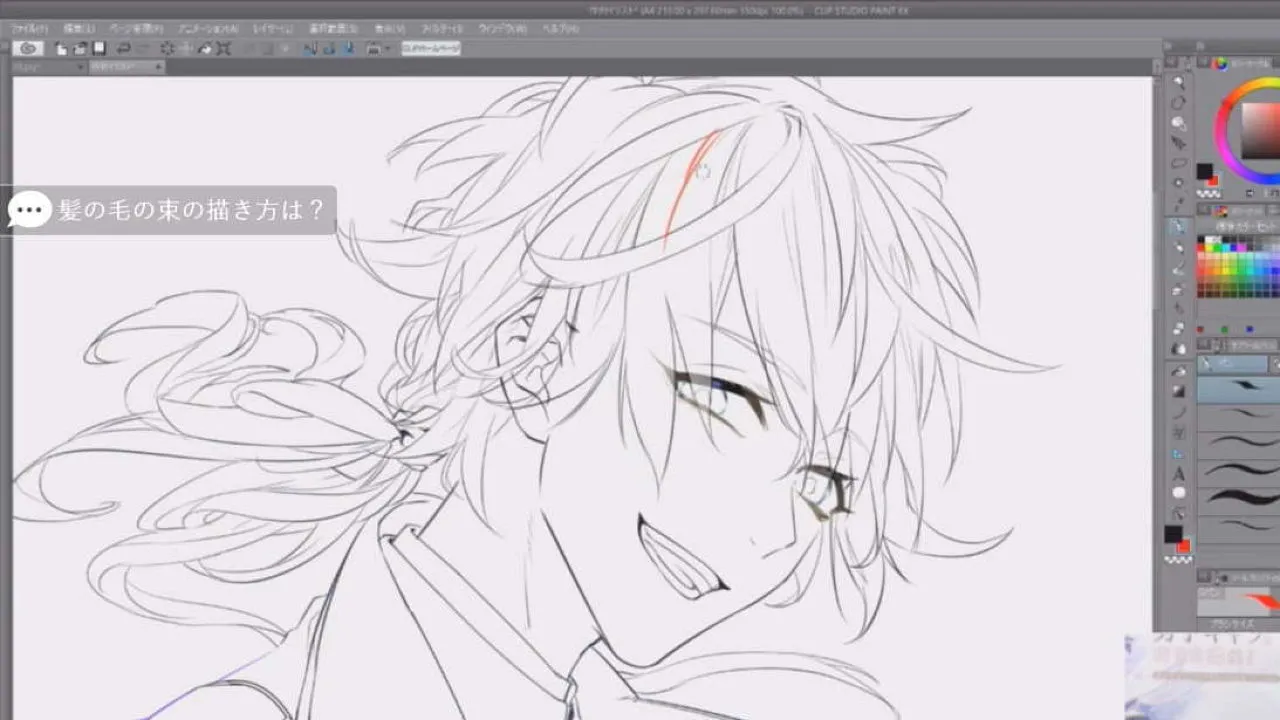The width and height of the screenshot is (1280, 720).
Task: Select the Speech balloon tool in toolbox
Action: [1179, 493]
